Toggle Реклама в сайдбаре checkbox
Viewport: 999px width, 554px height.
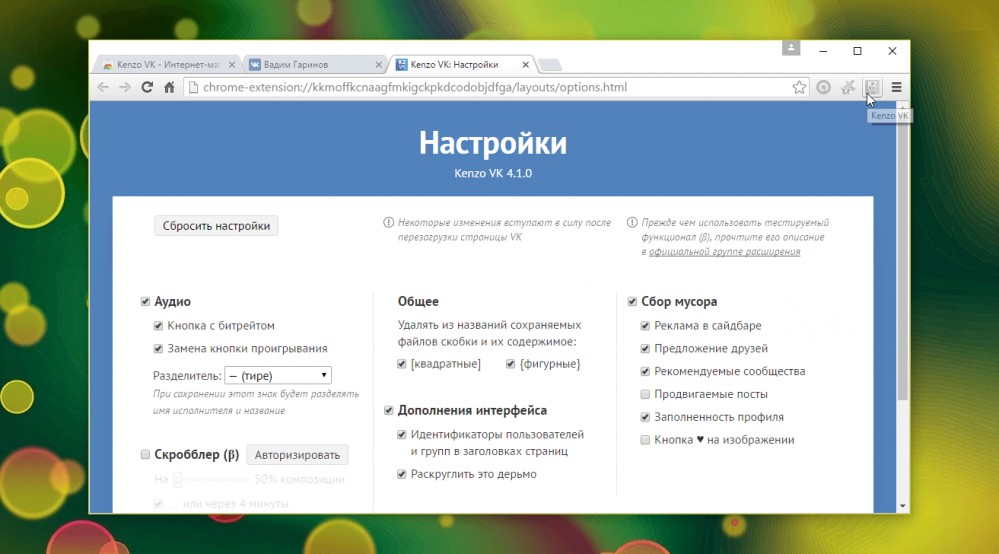click(645, 325)
